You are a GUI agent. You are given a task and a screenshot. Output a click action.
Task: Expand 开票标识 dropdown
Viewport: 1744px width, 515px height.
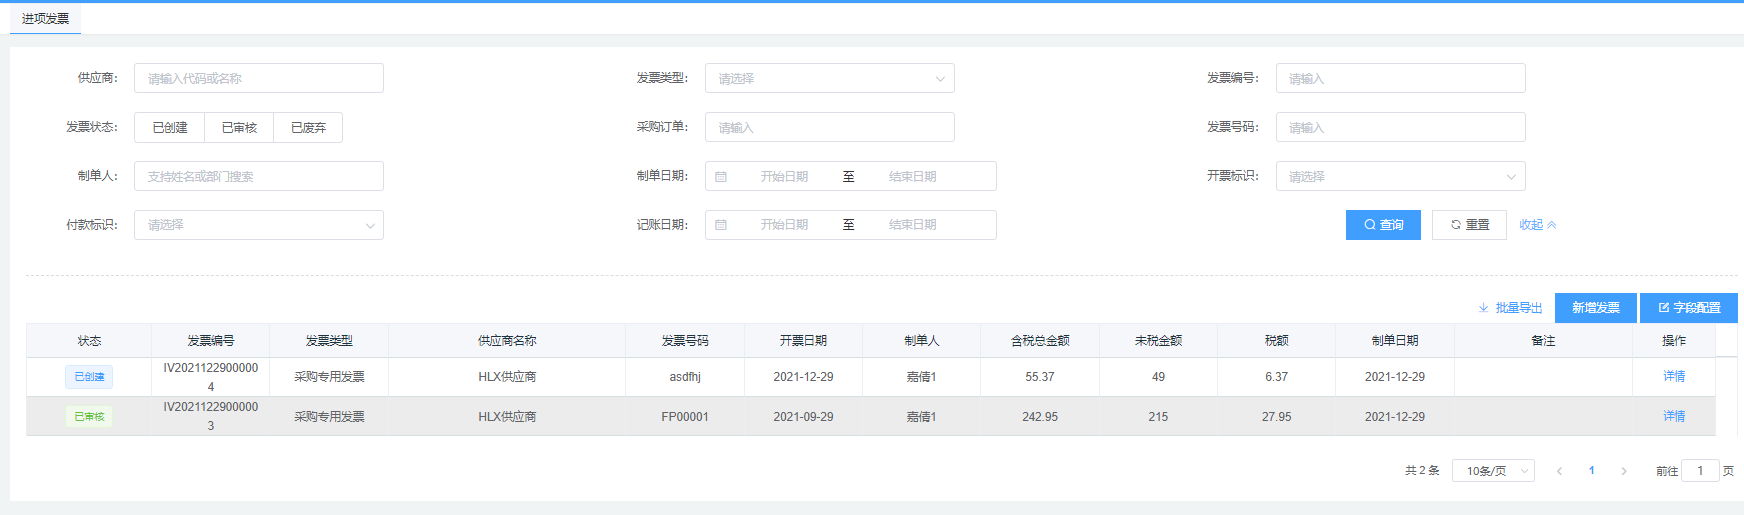(x=1400, y=176)
